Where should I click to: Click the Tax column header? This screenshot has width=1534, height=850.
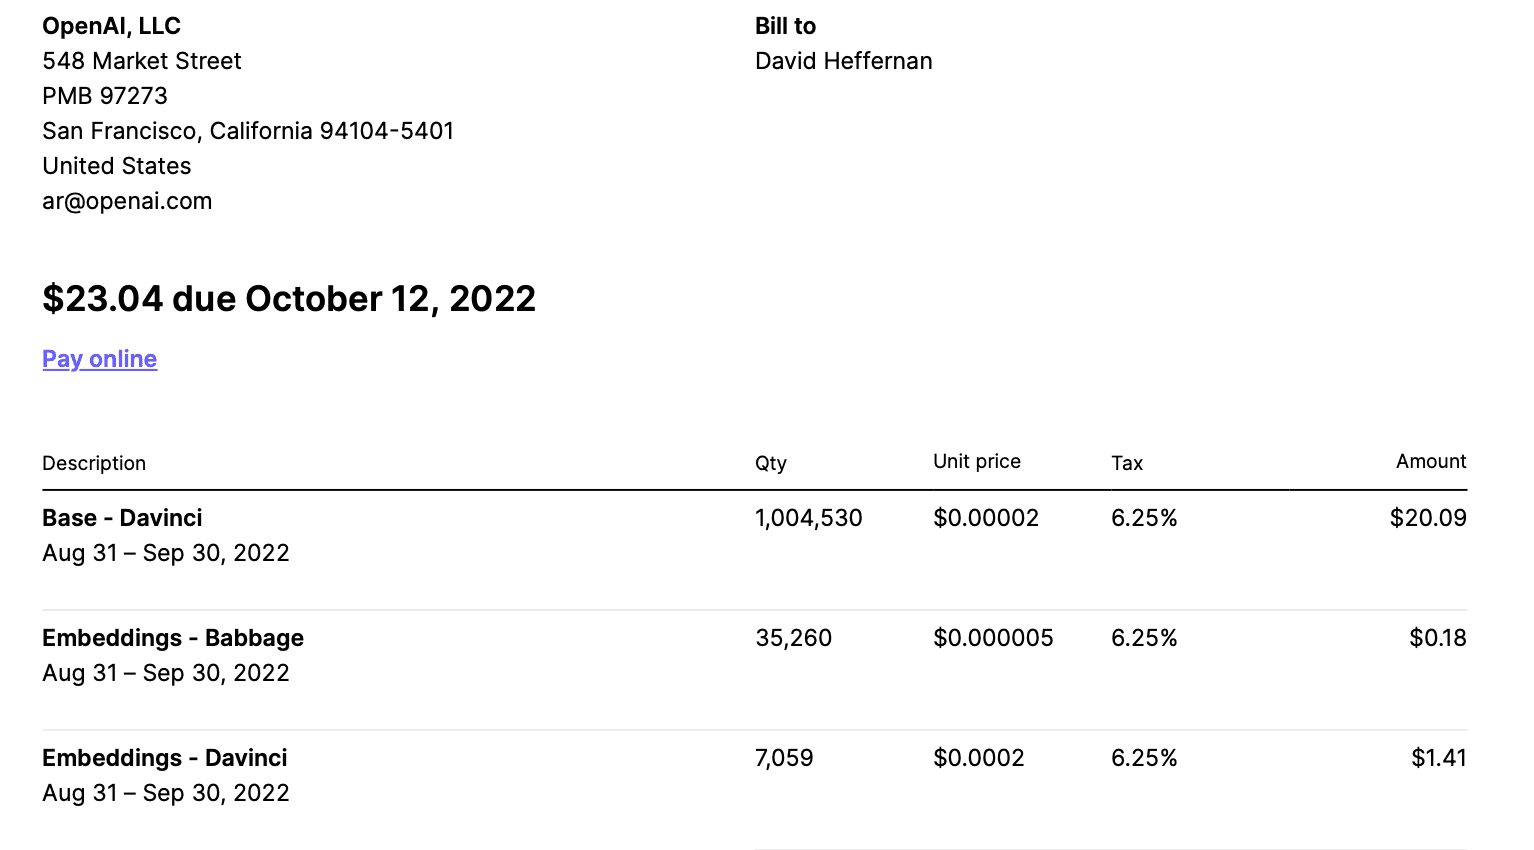click(1126, 463)
